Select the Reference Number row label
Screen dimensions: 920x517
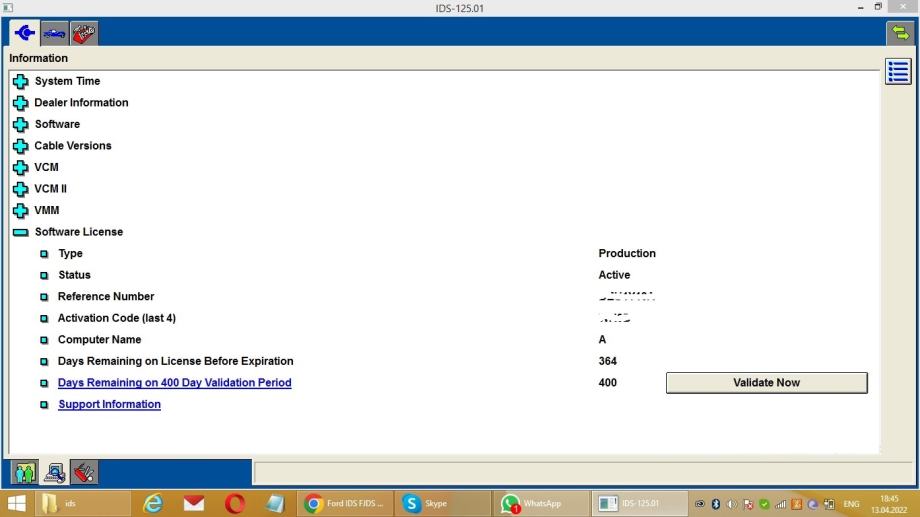(x=106, y=296)
